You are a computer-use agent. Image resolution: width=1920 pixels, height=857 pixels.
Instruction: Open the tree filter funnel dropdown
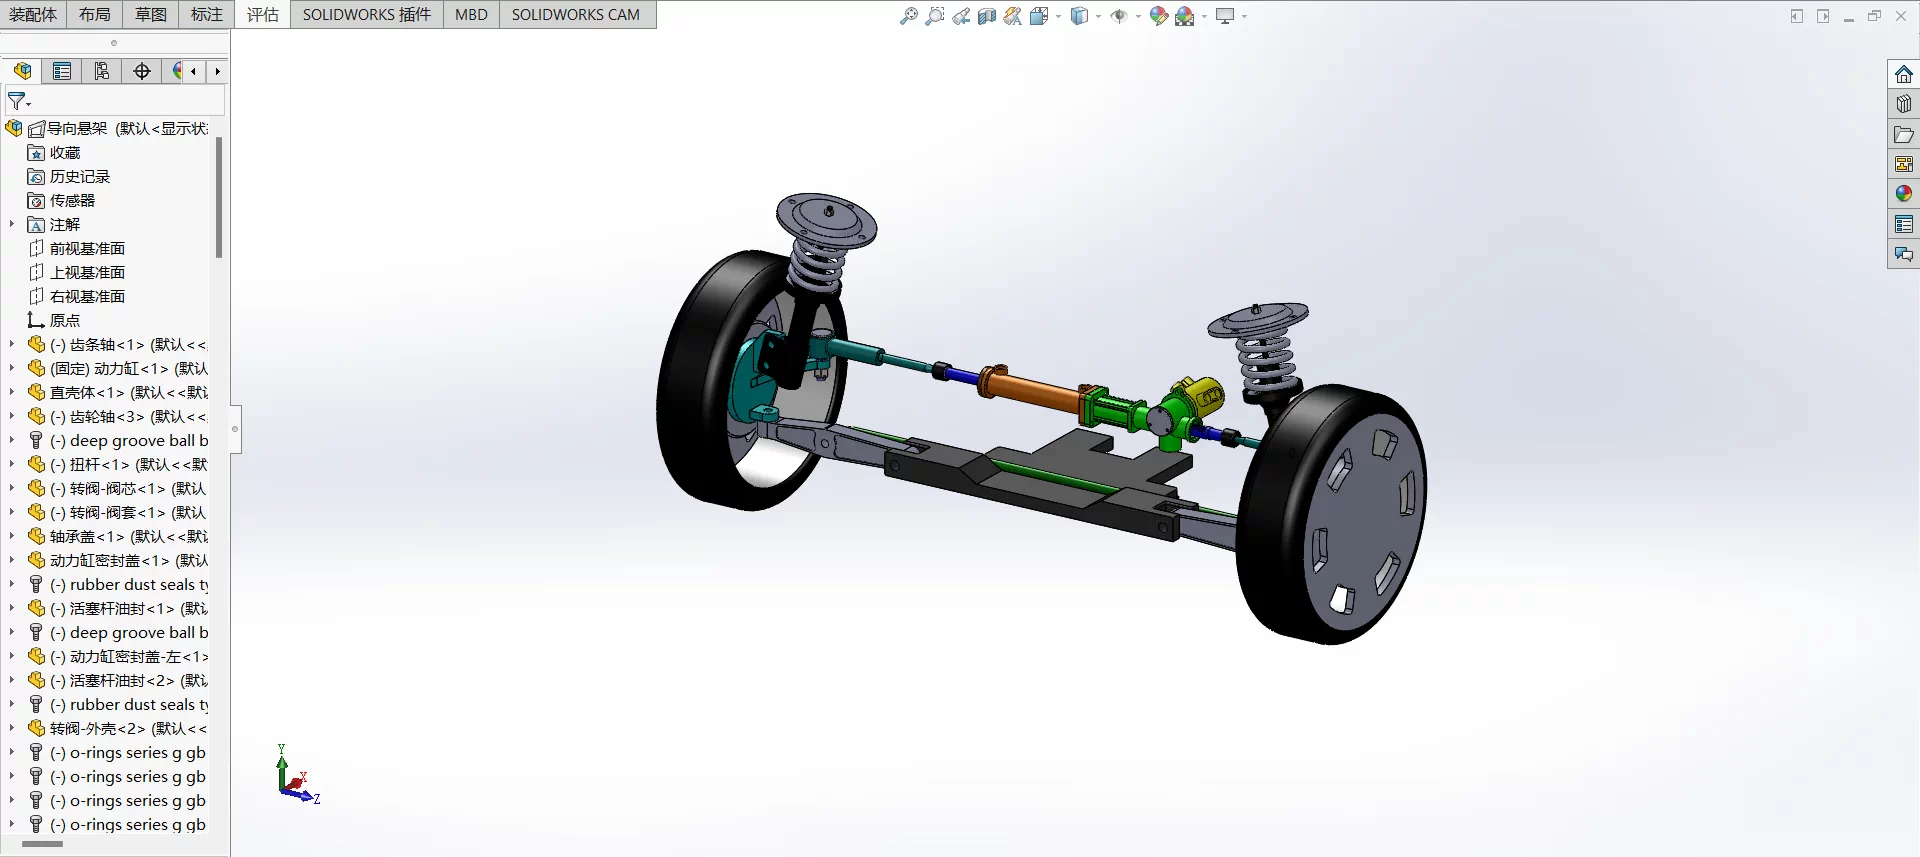(x=19, y=102)
